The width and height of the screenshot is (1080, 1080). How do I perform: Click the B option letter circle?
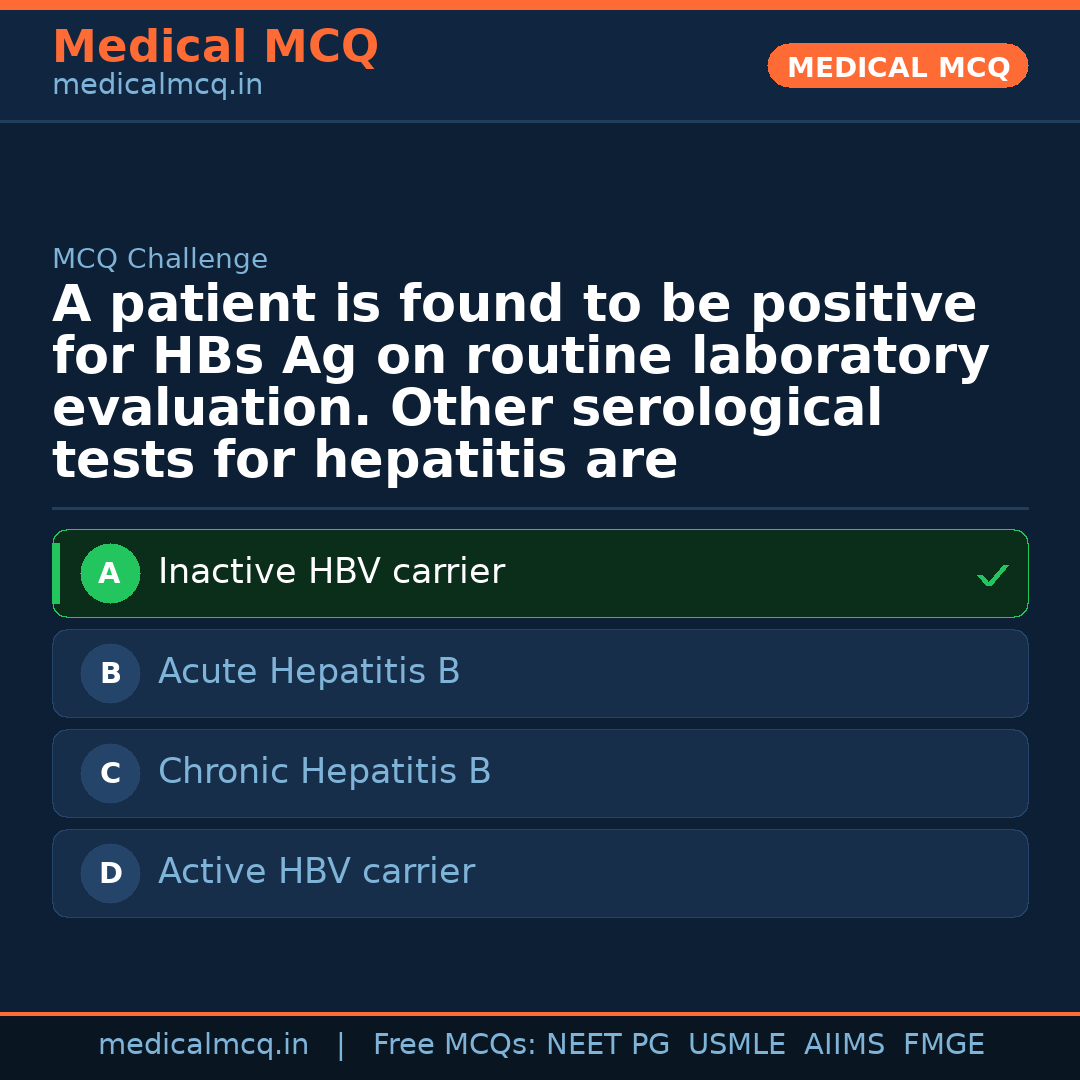[110, 674]
